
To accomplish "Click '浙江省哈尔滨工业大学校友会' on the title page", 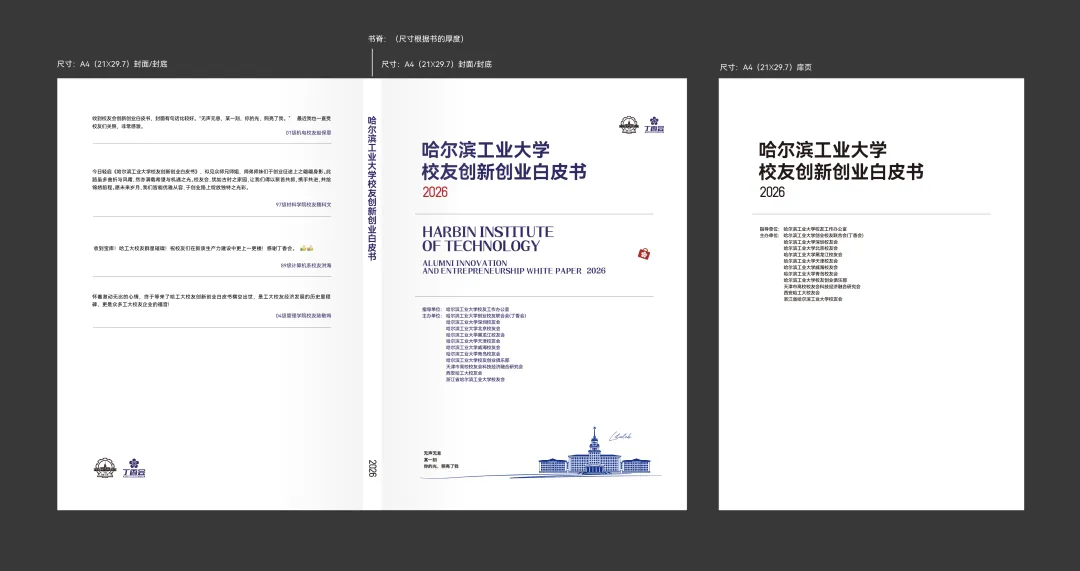I will point(813,299).
